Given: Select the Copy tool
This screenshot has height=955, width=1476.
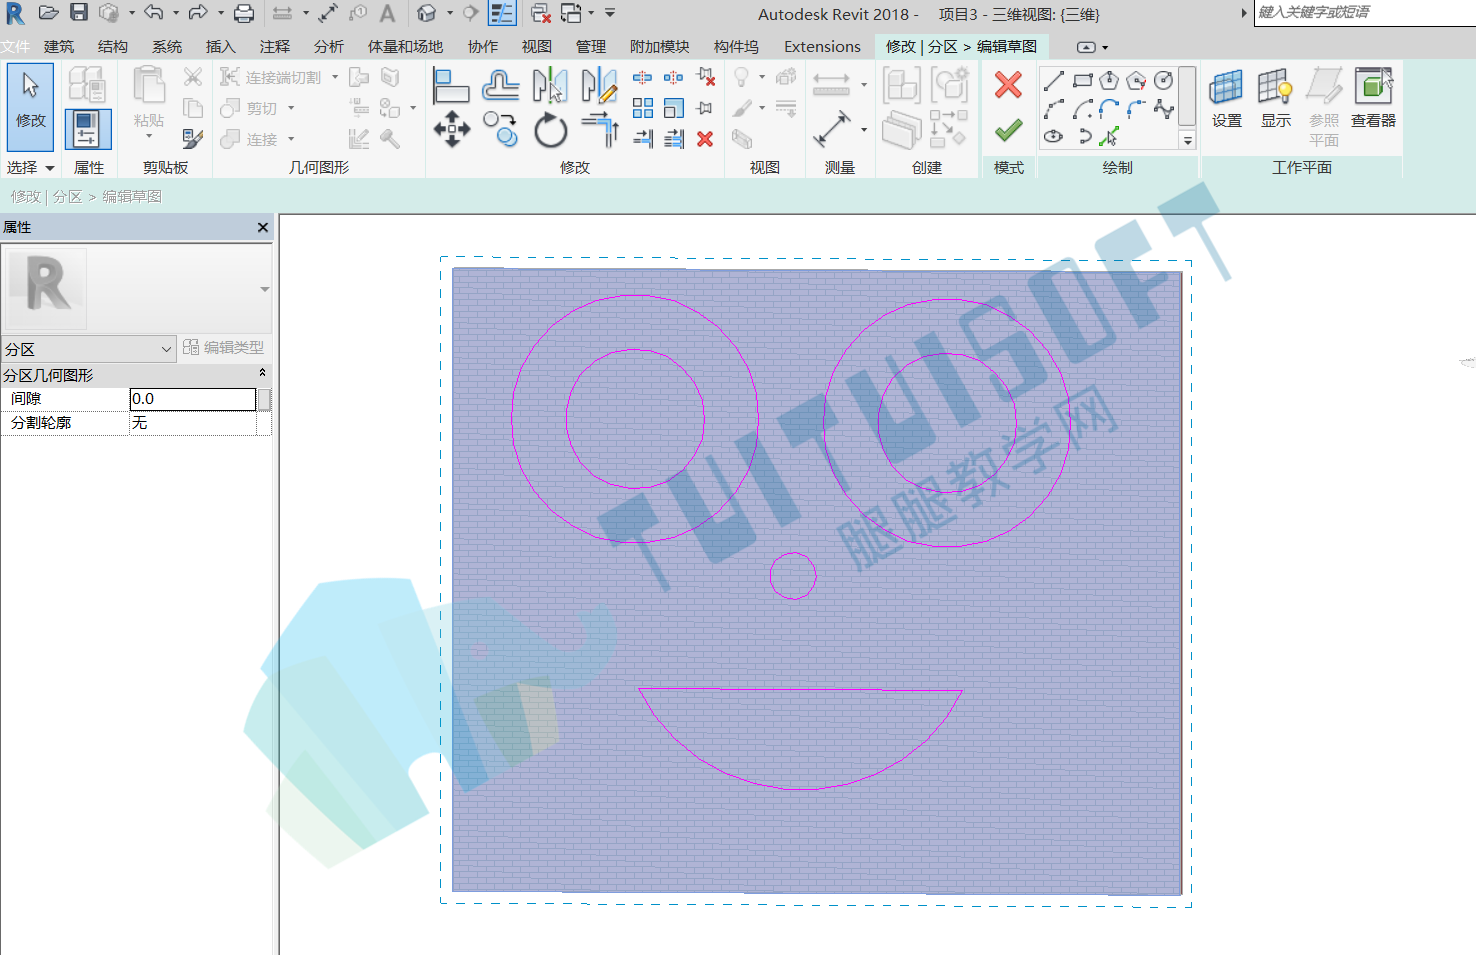Looking at the screenshot, I should click(500, 129).
